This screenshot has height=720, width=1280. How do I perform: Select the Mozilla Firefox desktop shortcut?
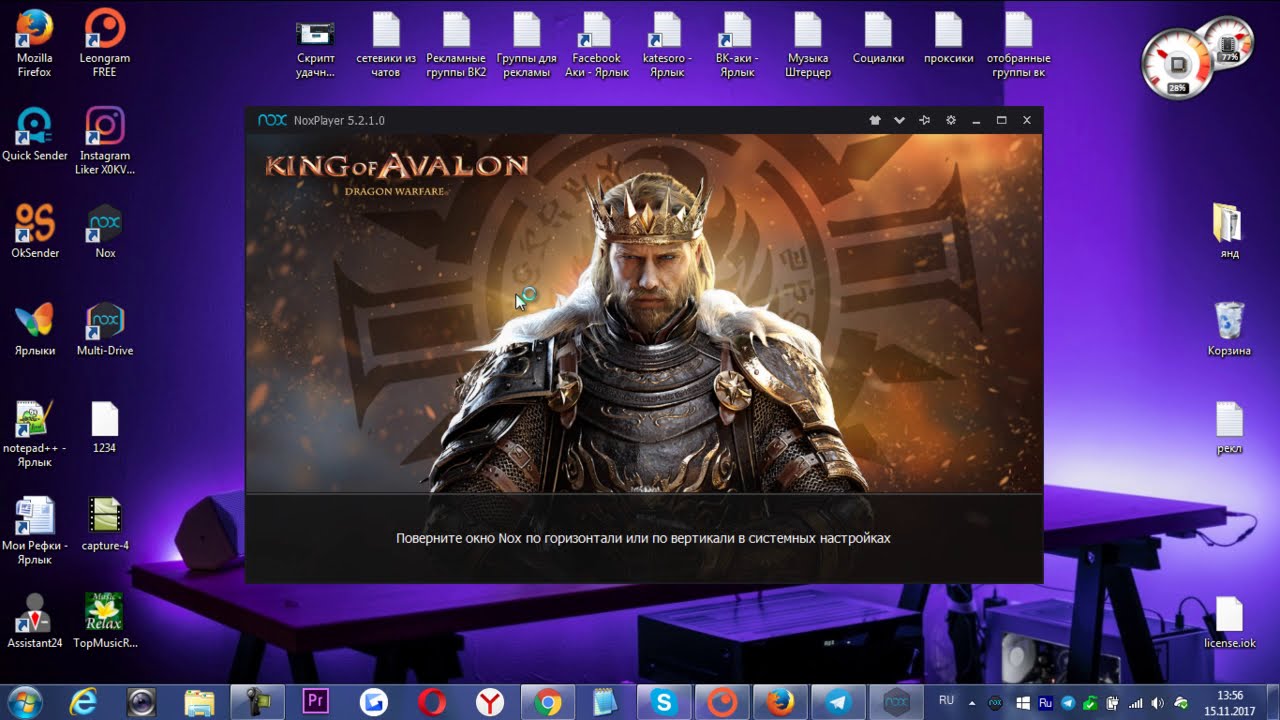tap(35, 43)
